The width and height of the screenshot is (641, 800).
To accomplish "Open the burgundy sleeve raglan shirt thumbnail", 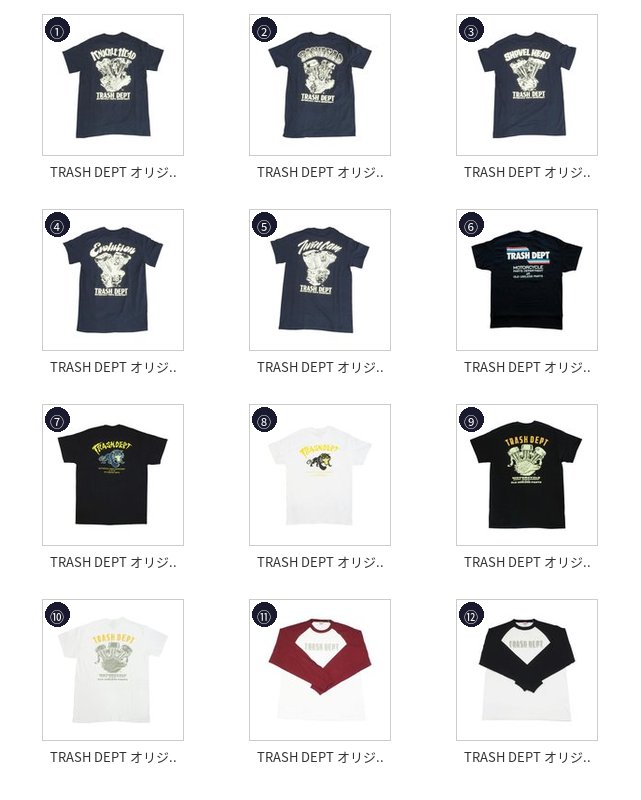I will click(x=320, y=670).
